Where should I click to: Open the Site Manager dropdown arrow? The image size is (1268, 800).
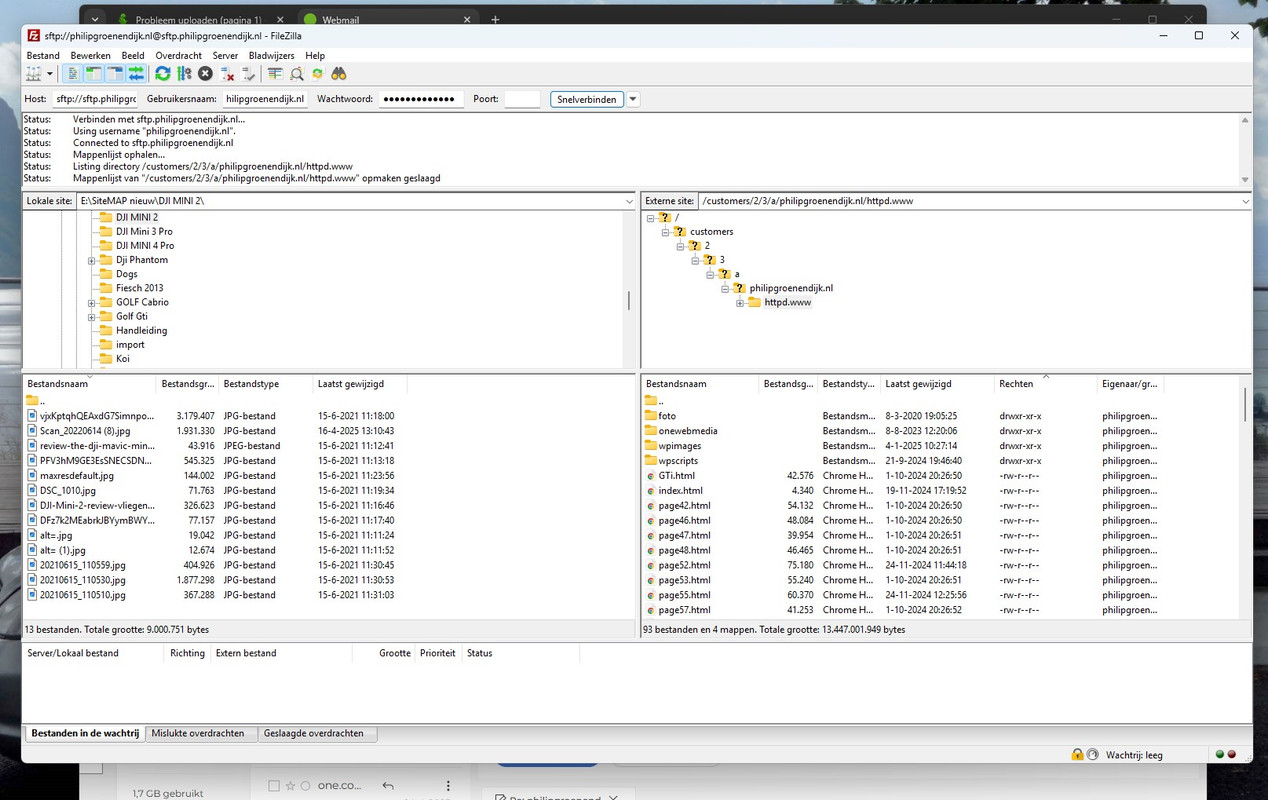[x=49, y=74]
